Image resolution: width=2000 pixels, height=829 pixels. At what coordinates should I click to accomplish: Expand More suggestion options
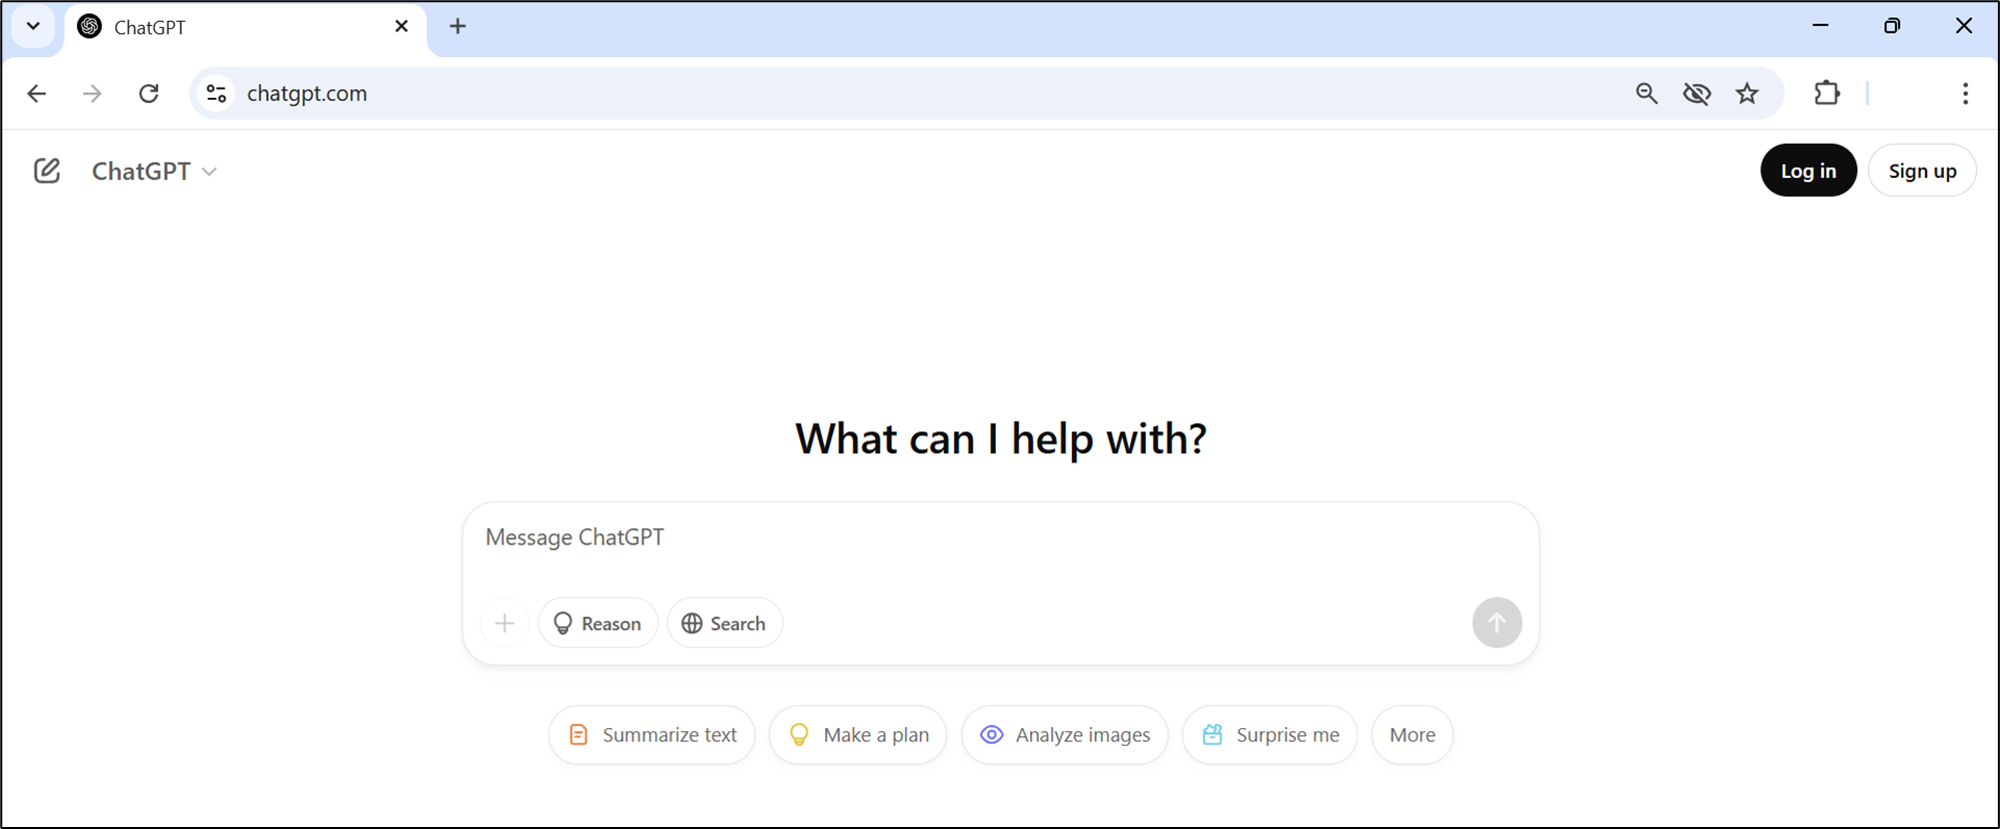click(1411, 735)
